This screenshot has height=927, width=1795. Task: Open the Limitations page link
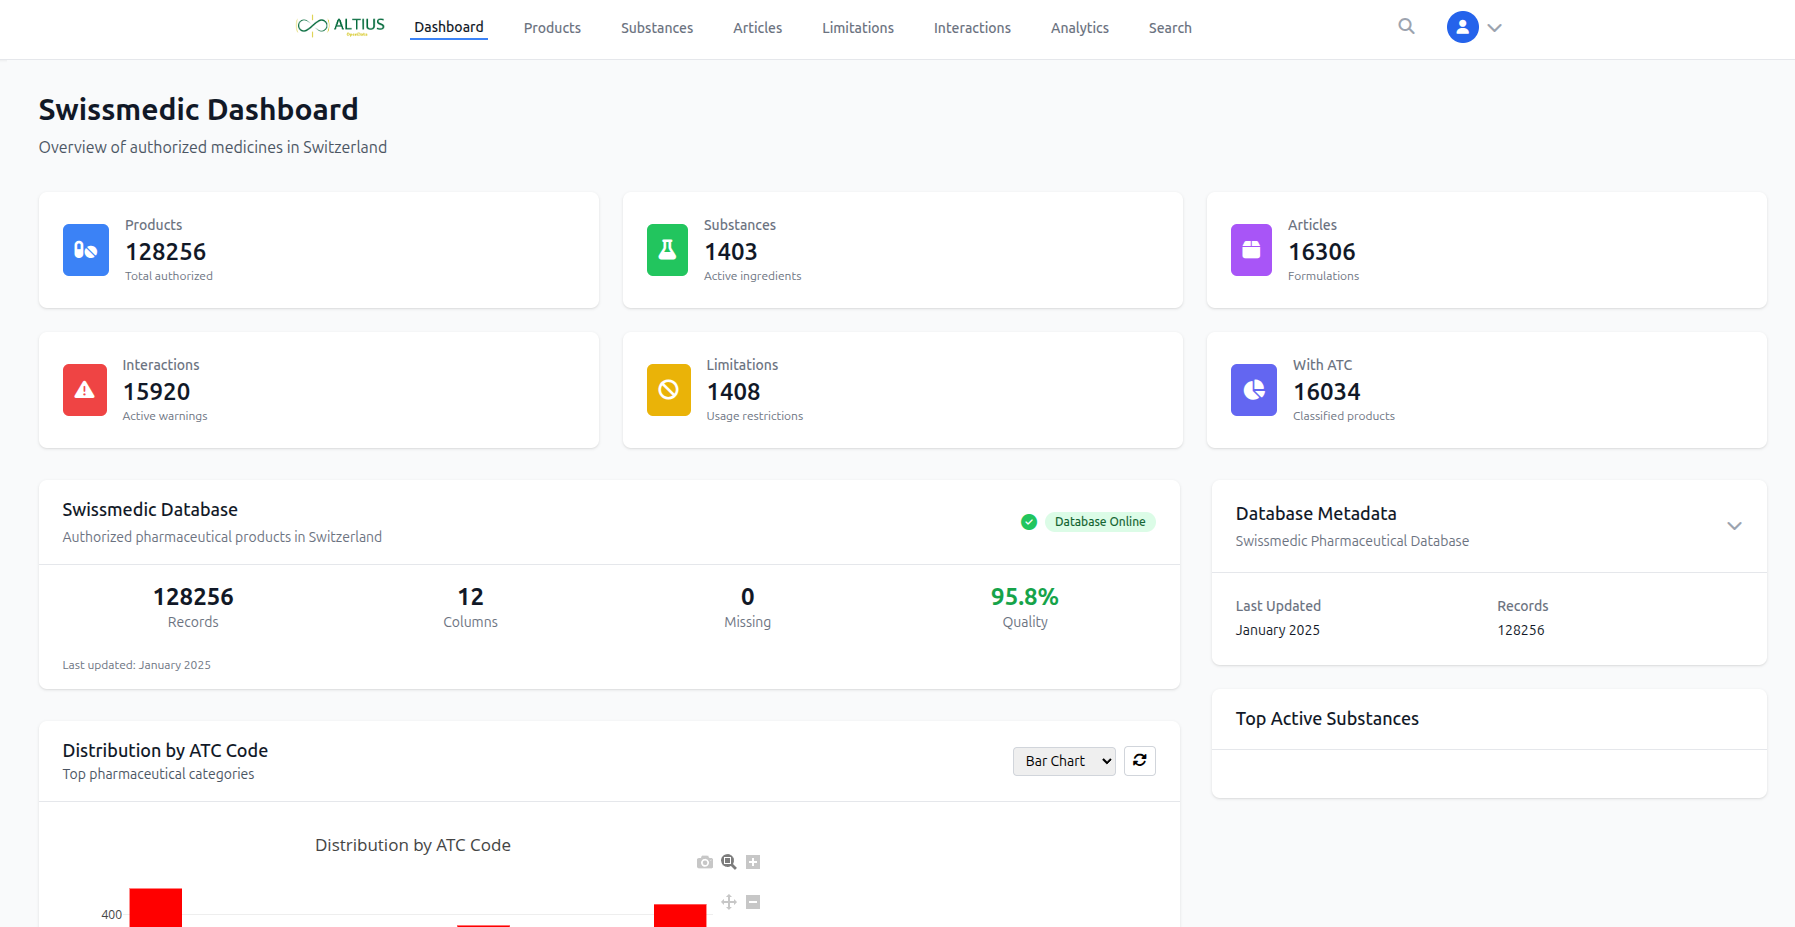857,28
